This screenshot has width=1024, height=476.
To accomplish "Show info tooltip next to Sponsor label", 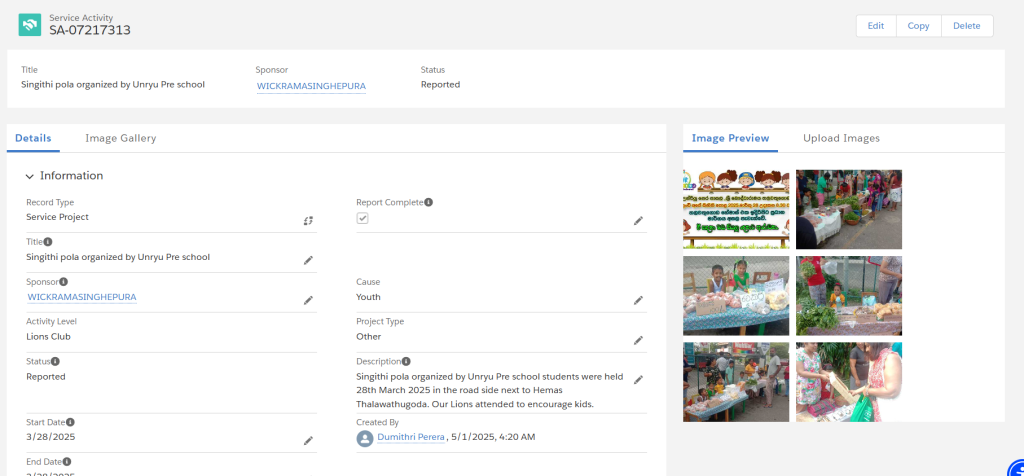I will (x=63, y=282).
